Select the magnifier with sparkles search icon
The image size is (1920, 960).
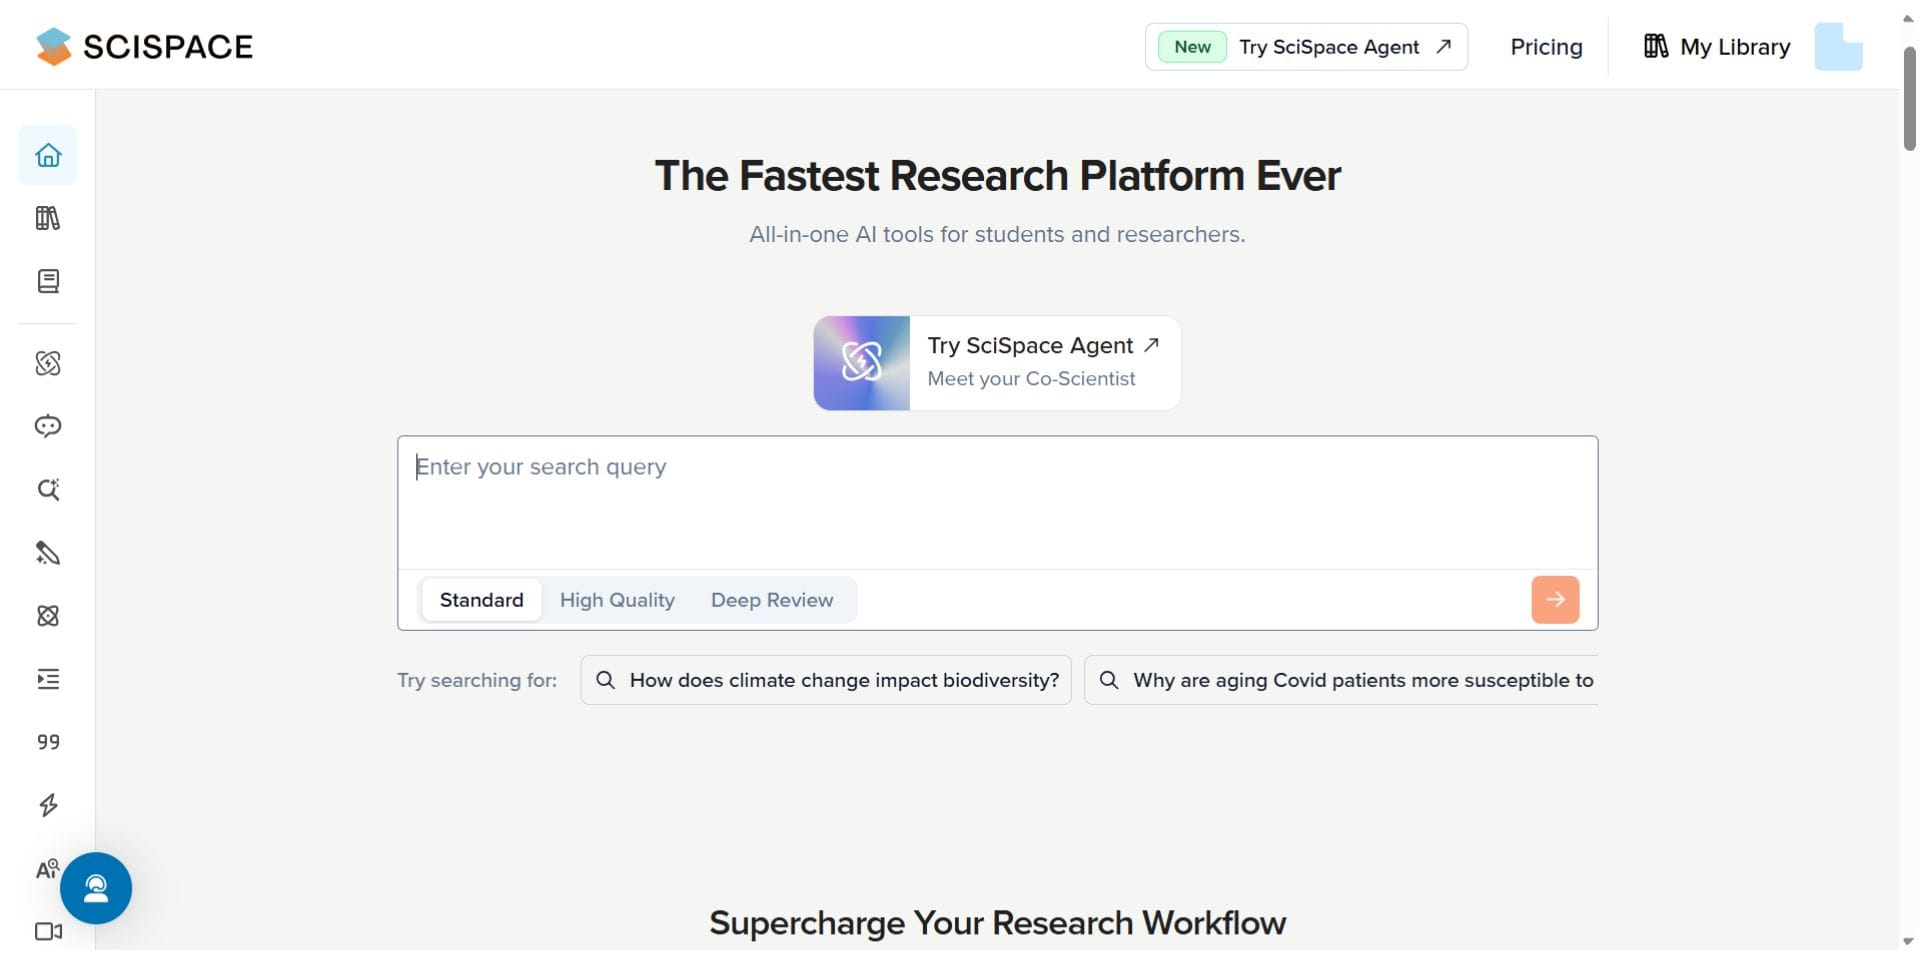click(x=48, y=489)
